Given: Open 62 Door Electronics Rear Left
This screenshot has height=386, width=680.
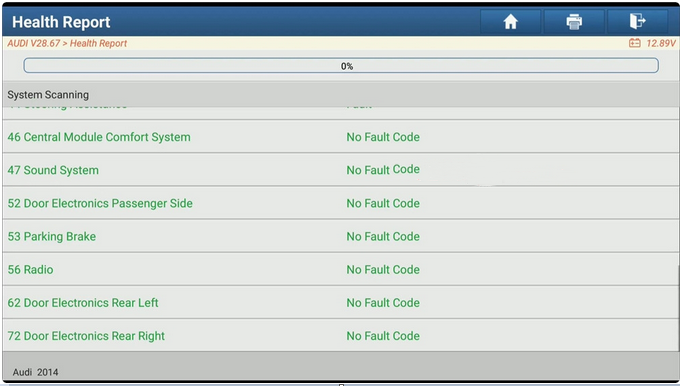Looking at the screenshot, I should [340, 303].
